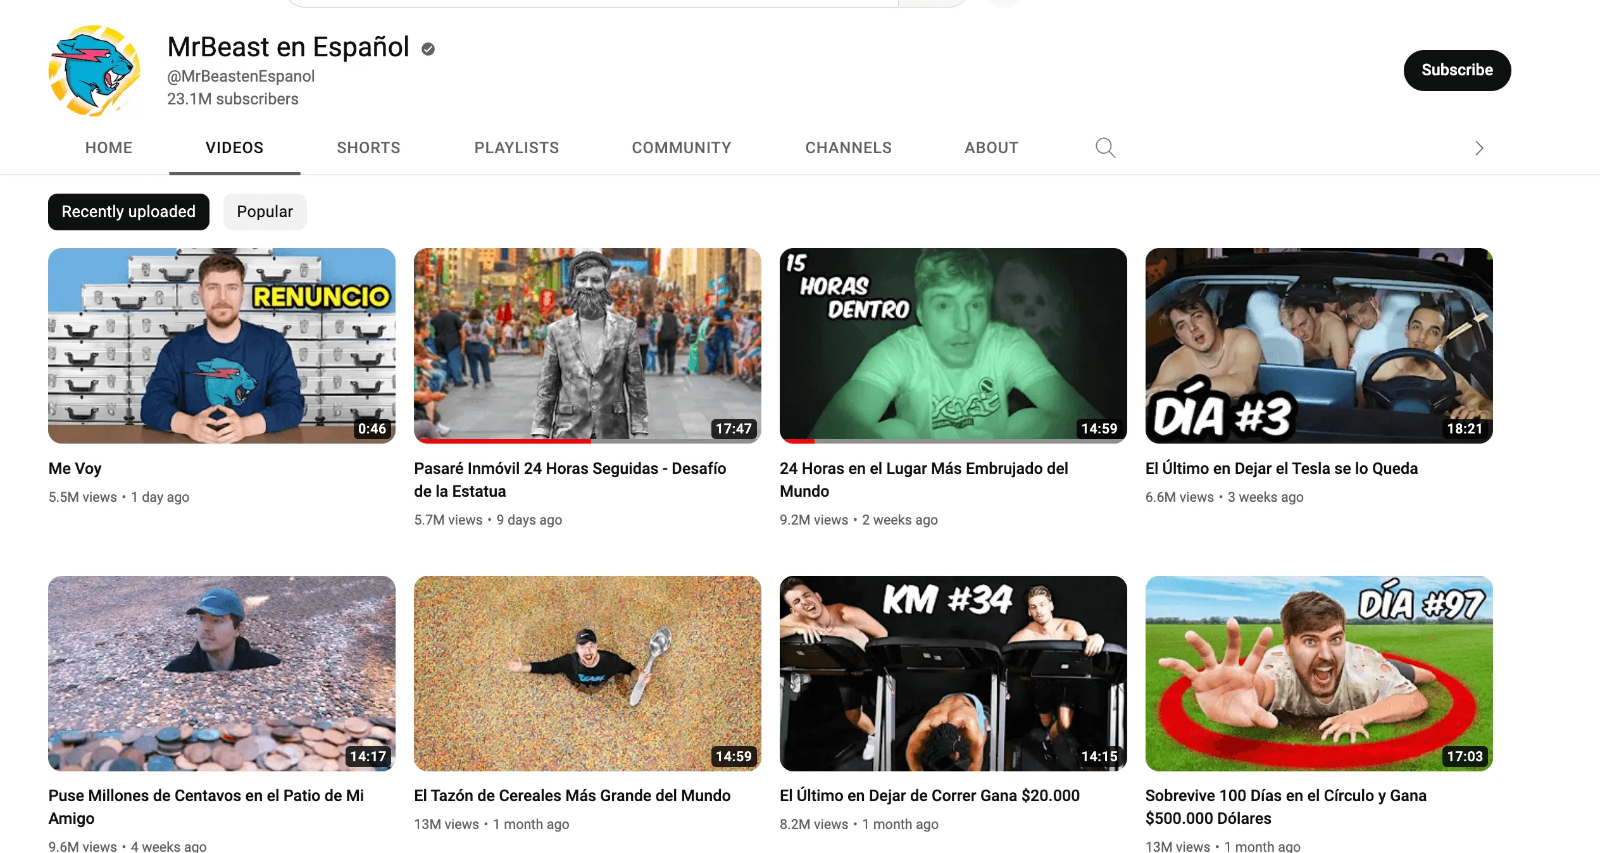The height and width of the screenshot is (853, 1600).
Task: Open the About tab
Action: tap(991, 148)
